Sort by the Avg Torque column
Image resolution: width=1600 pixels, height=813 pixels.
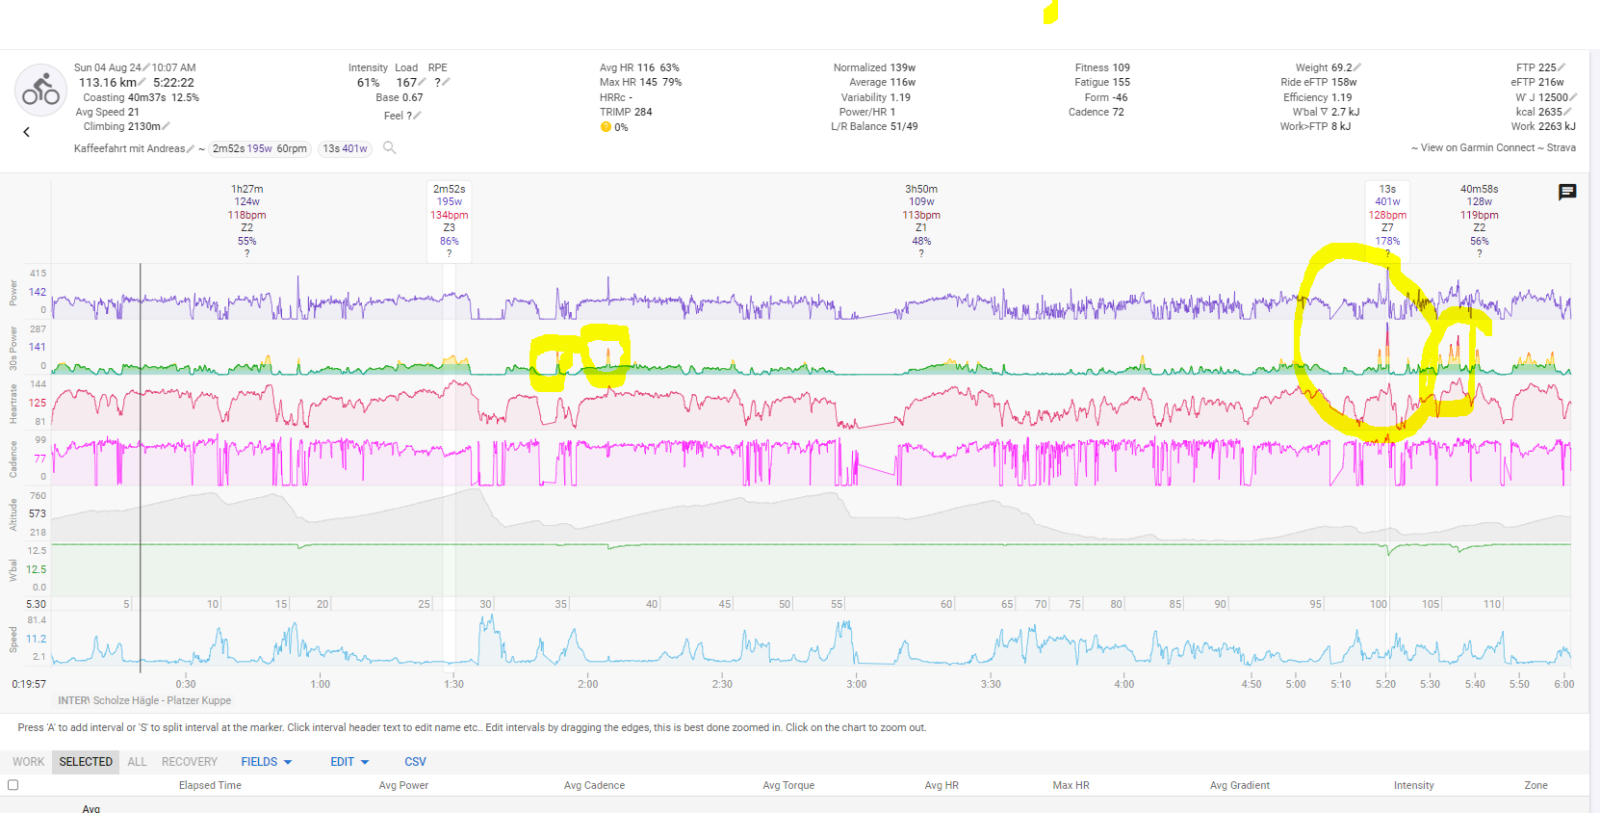coord(788,786)
